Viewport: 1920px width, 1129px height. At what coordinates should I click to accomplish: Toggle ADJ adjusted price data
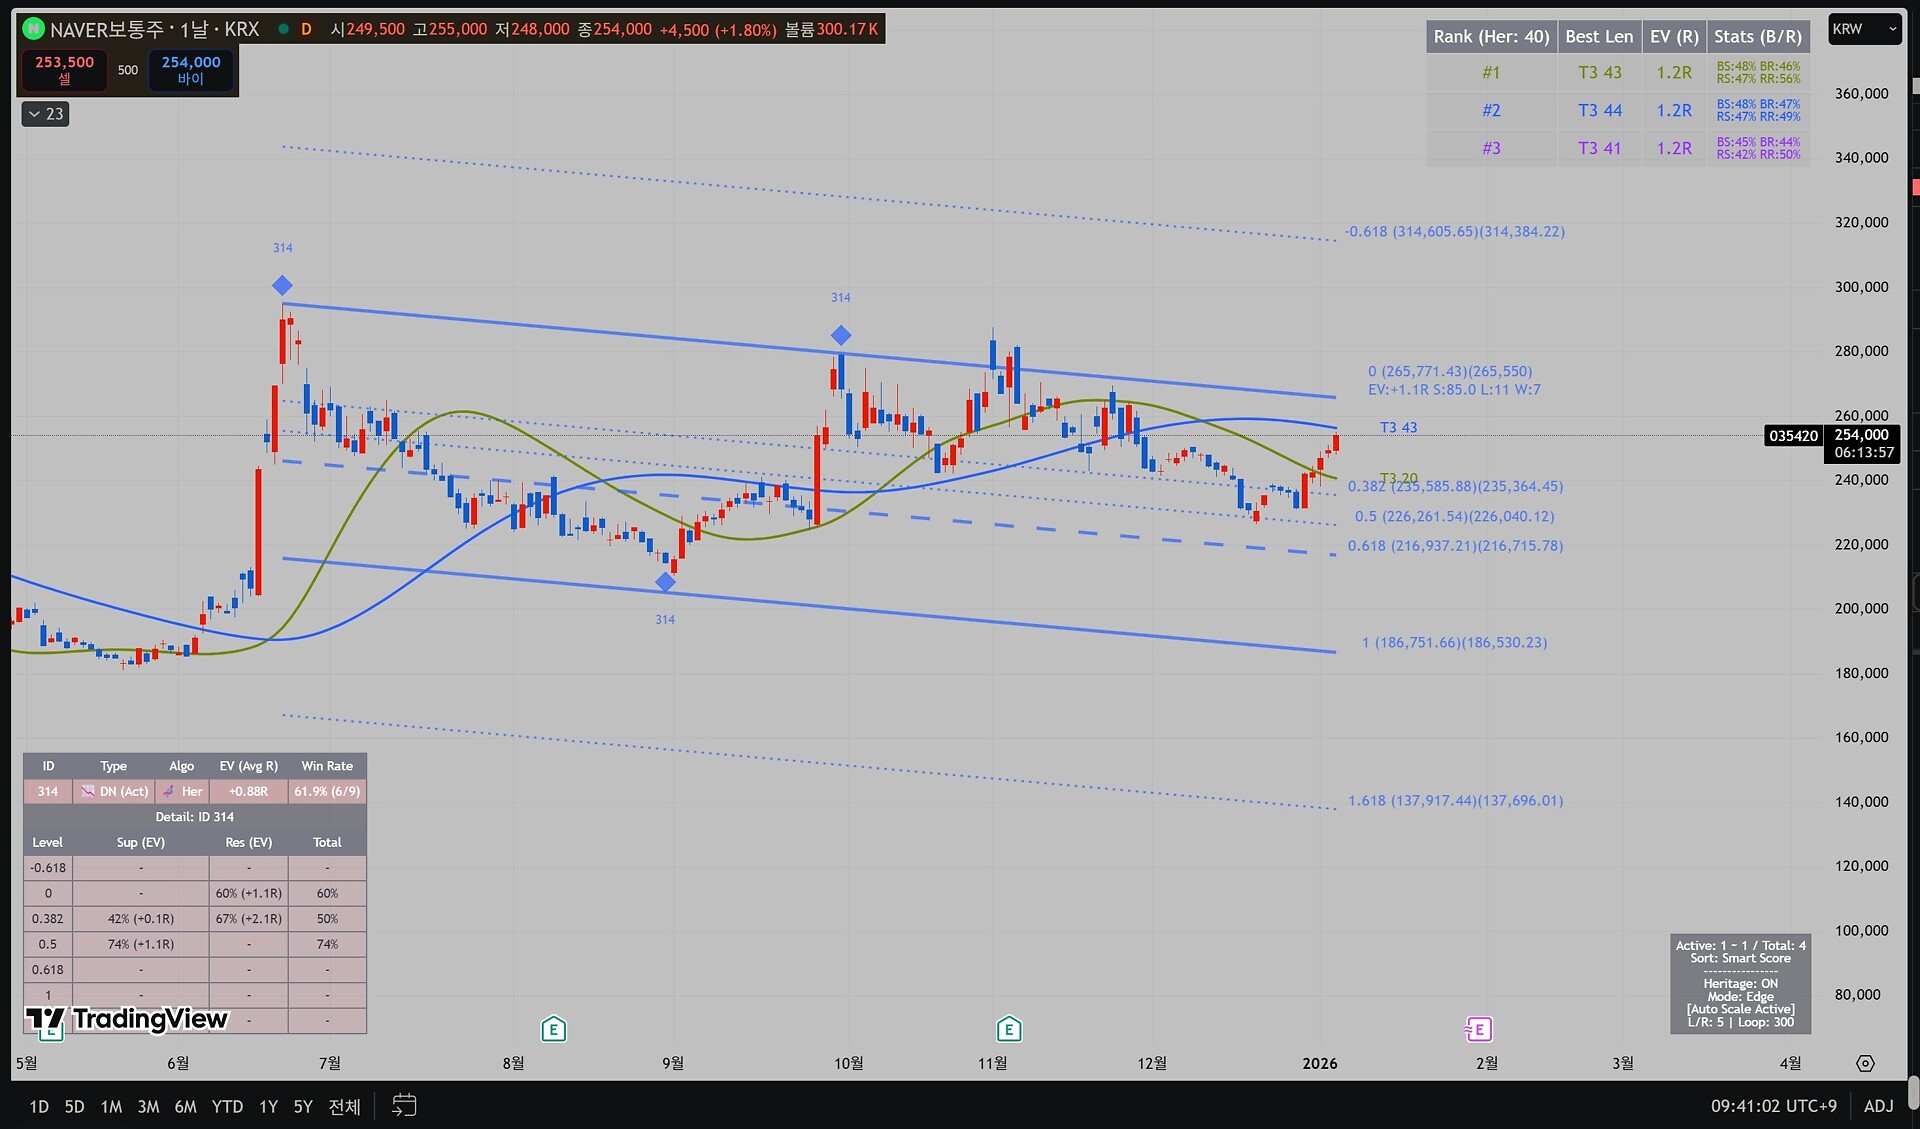pos(1878,1106)
